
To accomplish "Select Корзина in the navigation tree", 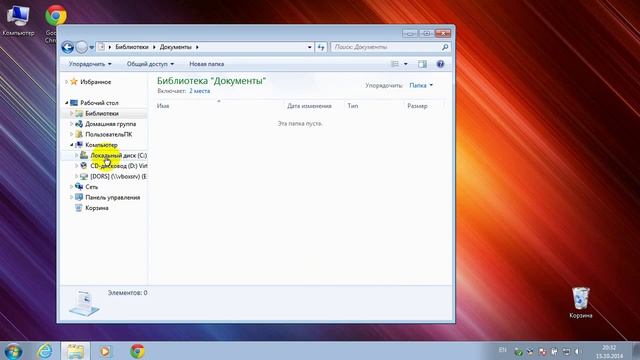I will coord(97,208).
